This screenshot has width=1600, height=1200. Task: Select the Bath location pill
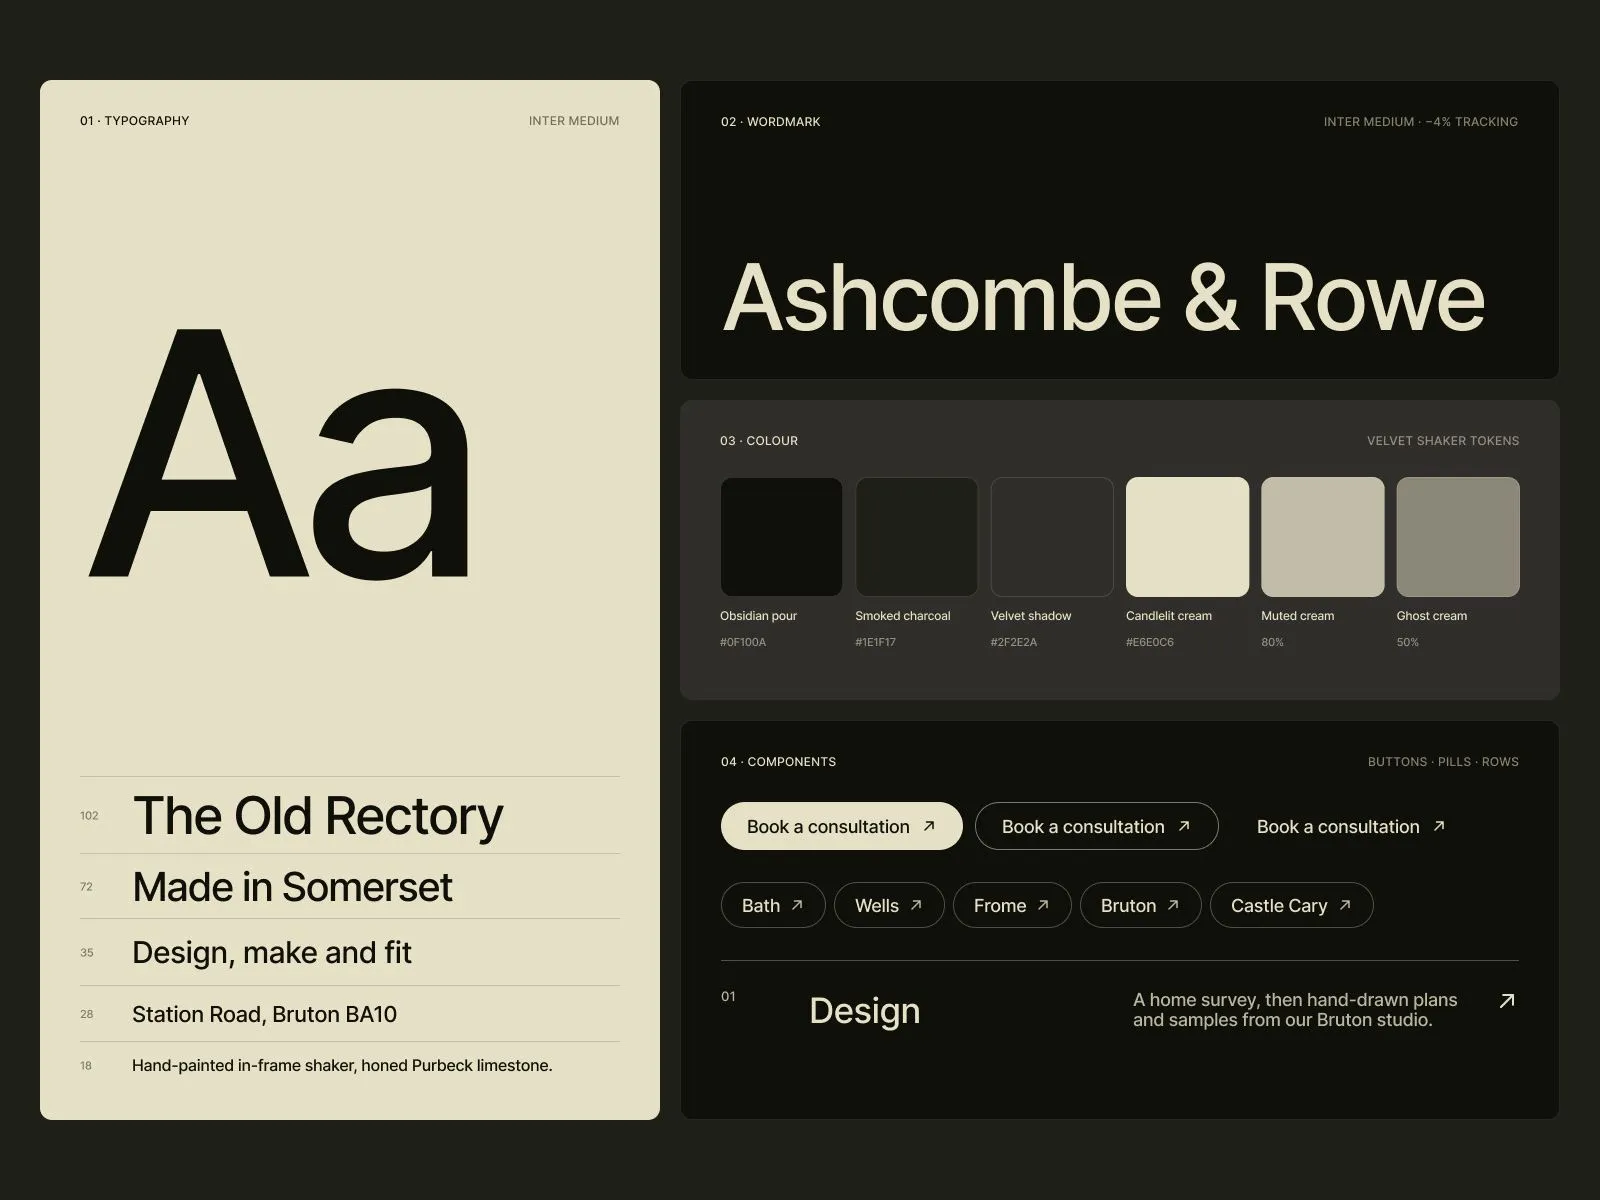[x=773, y=905]
